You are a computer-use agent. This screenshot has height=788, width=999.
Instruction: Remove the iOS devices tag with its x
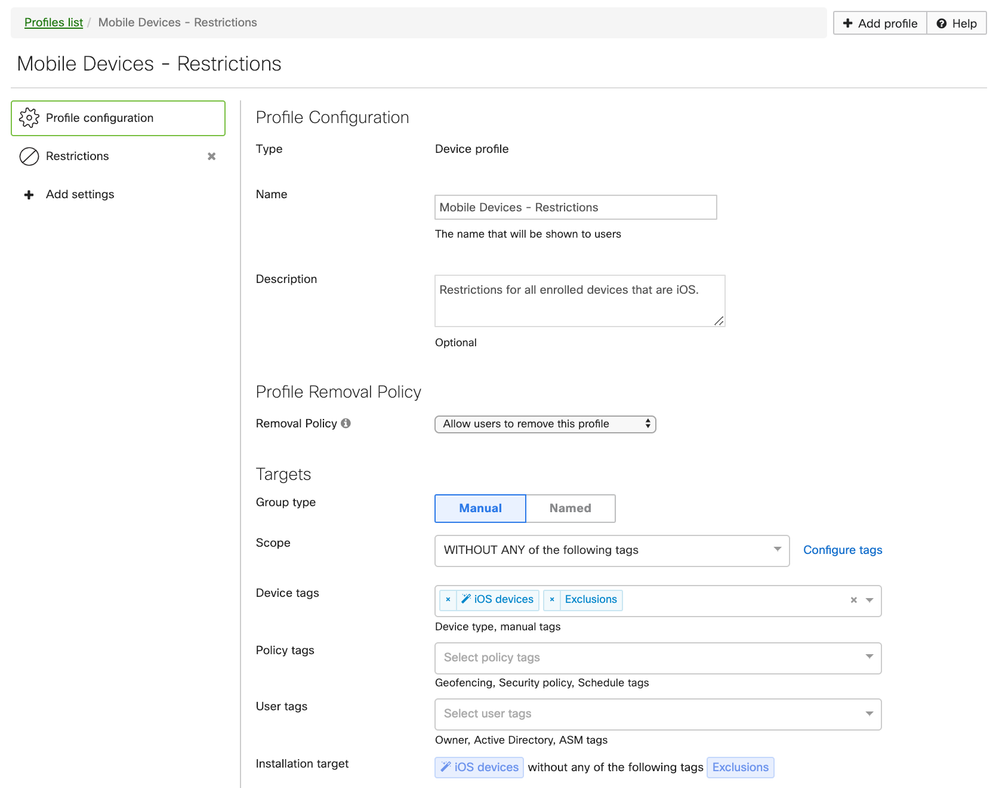[448, 600]
